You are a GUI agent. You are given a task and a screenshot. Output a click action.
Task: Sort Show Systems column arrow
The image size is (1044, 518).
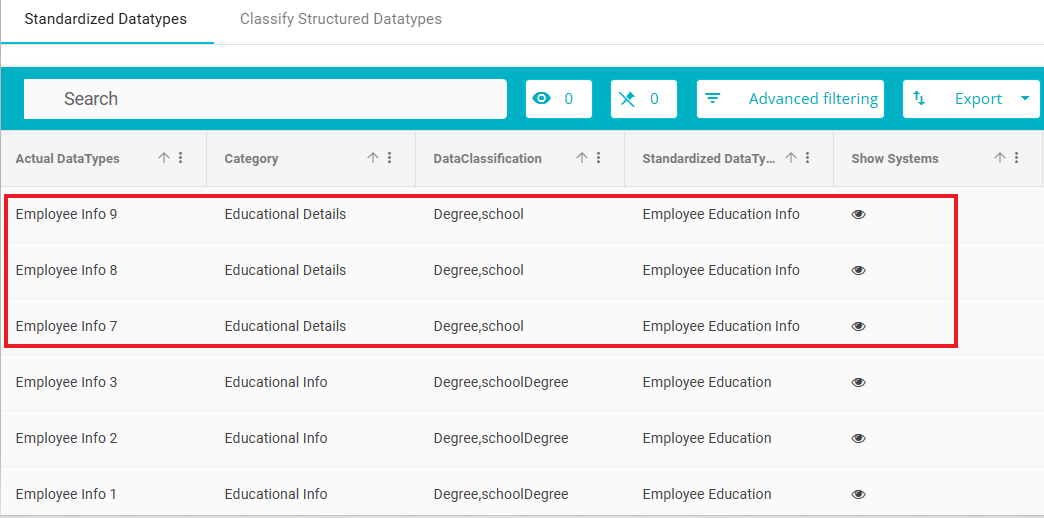pos(1000,158)
